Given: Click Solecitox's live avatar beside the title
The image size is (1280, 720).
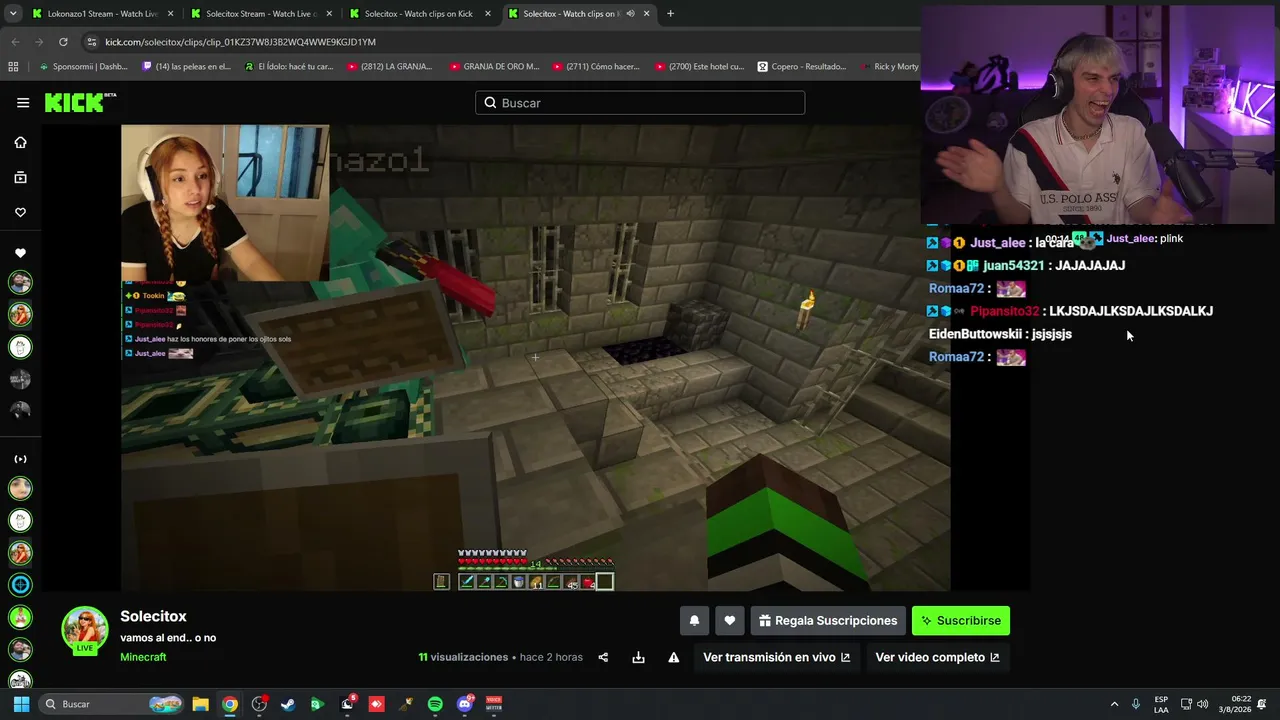Looking at the screenshot, I should coord(85,630).
